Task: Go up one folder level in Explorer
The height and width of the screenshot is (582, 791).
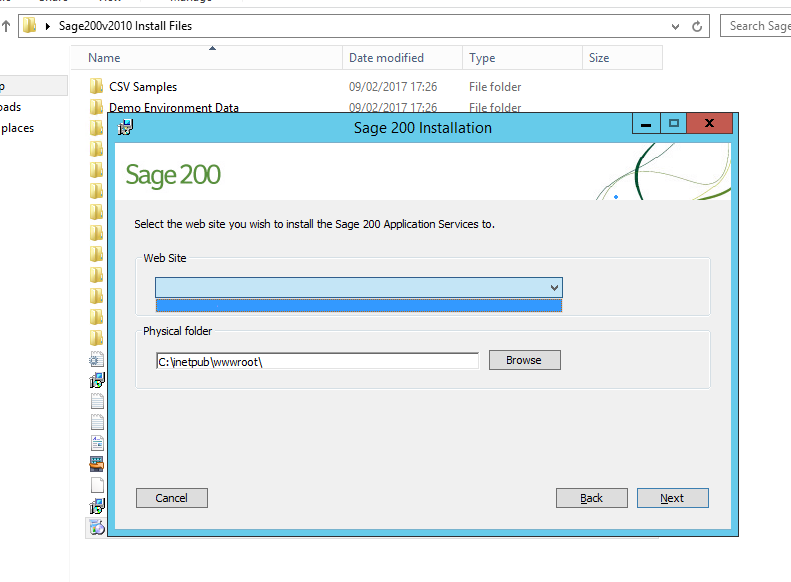Action: 6,26
